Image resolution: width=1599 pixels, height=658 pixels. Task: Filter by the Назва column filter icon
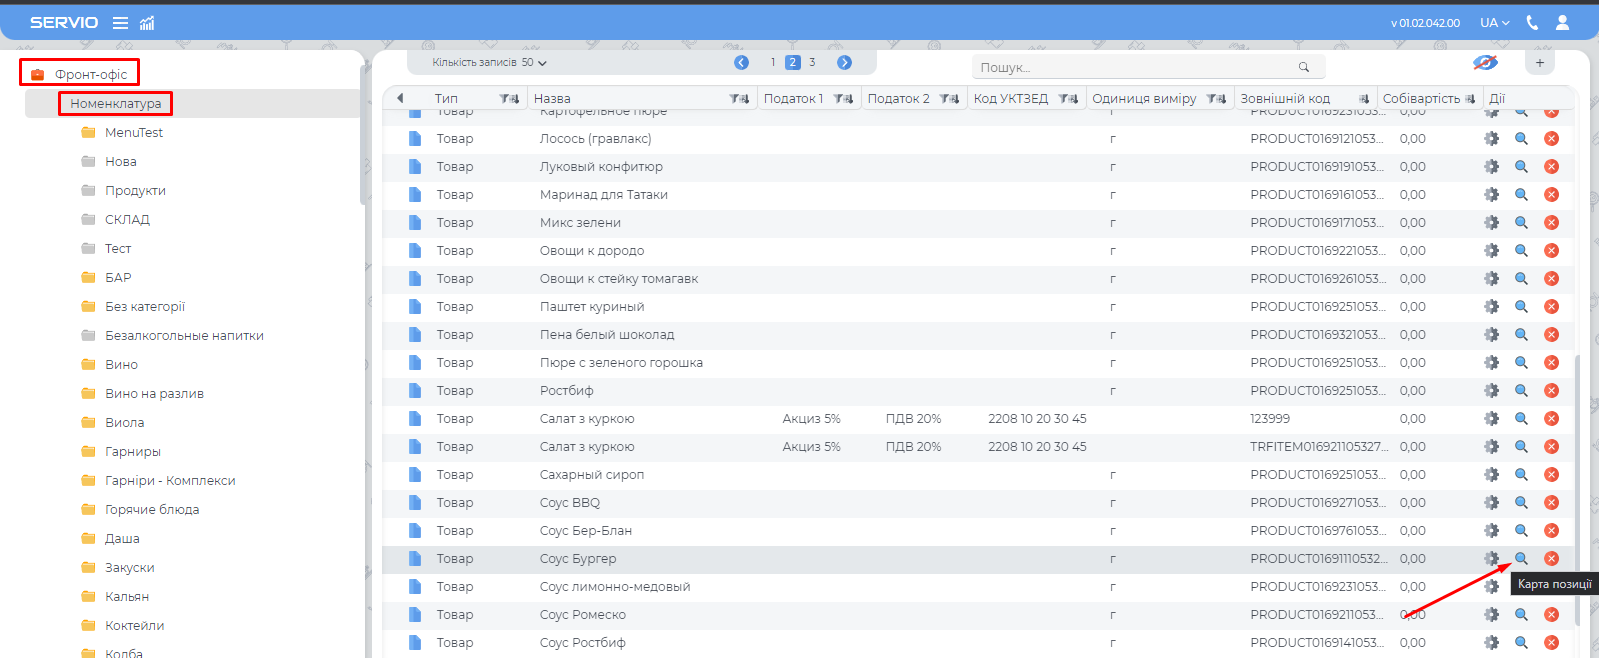(739, 99)
